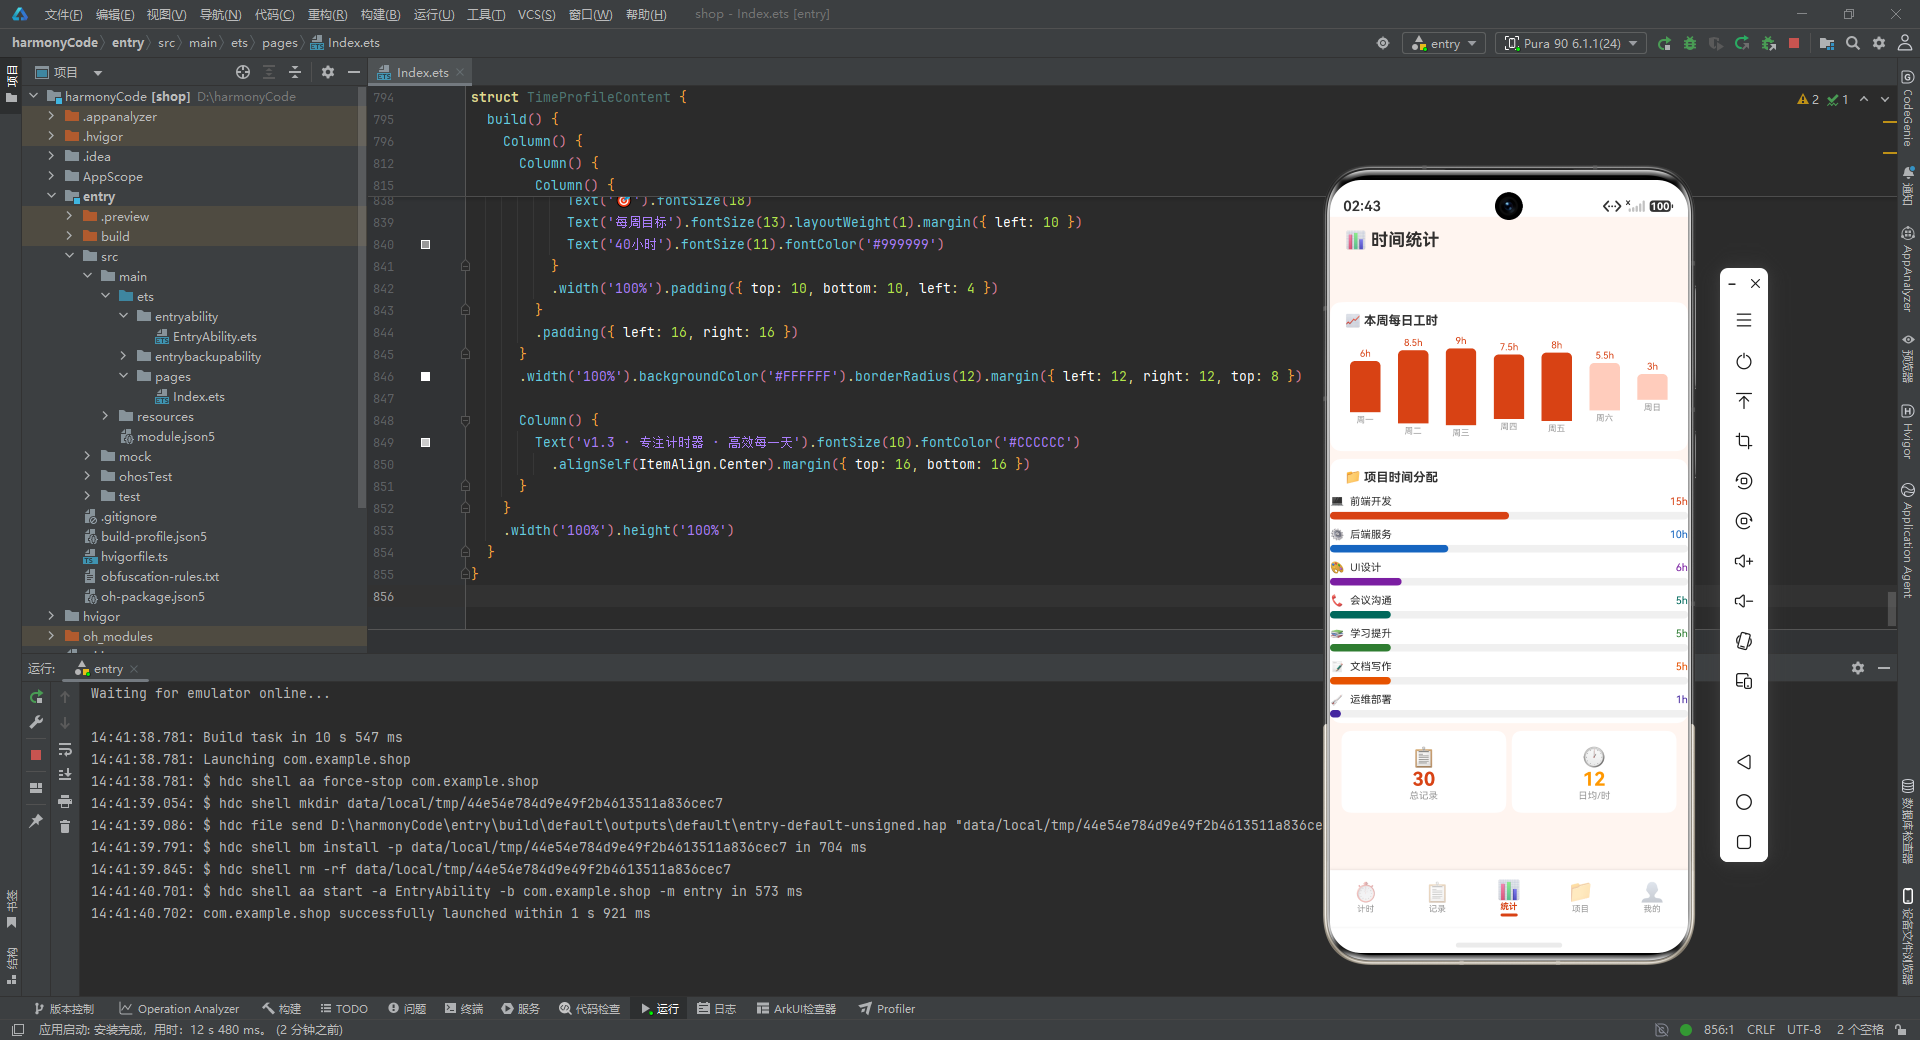Open the project view mode dropdown arrow
The width and height of the screenshot is (1920, 1040).
point(98,72)
